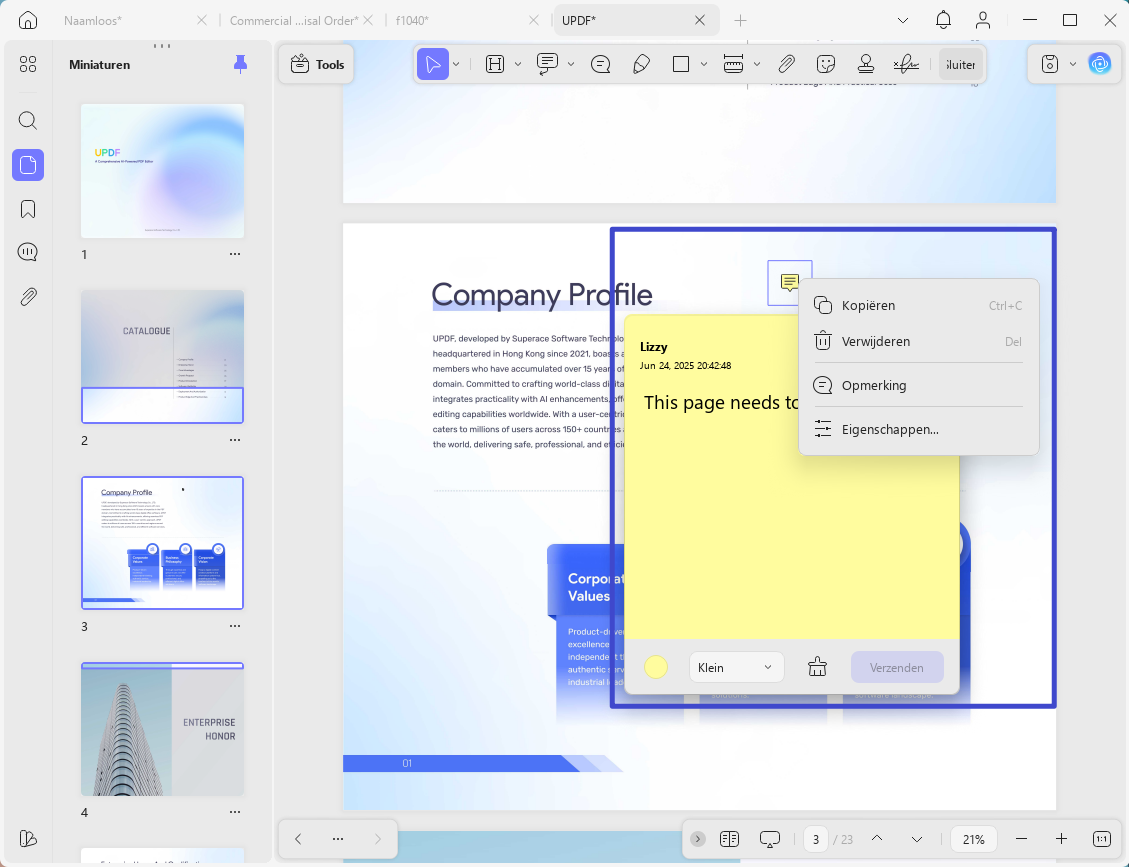Choose Verwijderen from the context menu
This screenshot has height=867, width=1129.
click(918, 341)
